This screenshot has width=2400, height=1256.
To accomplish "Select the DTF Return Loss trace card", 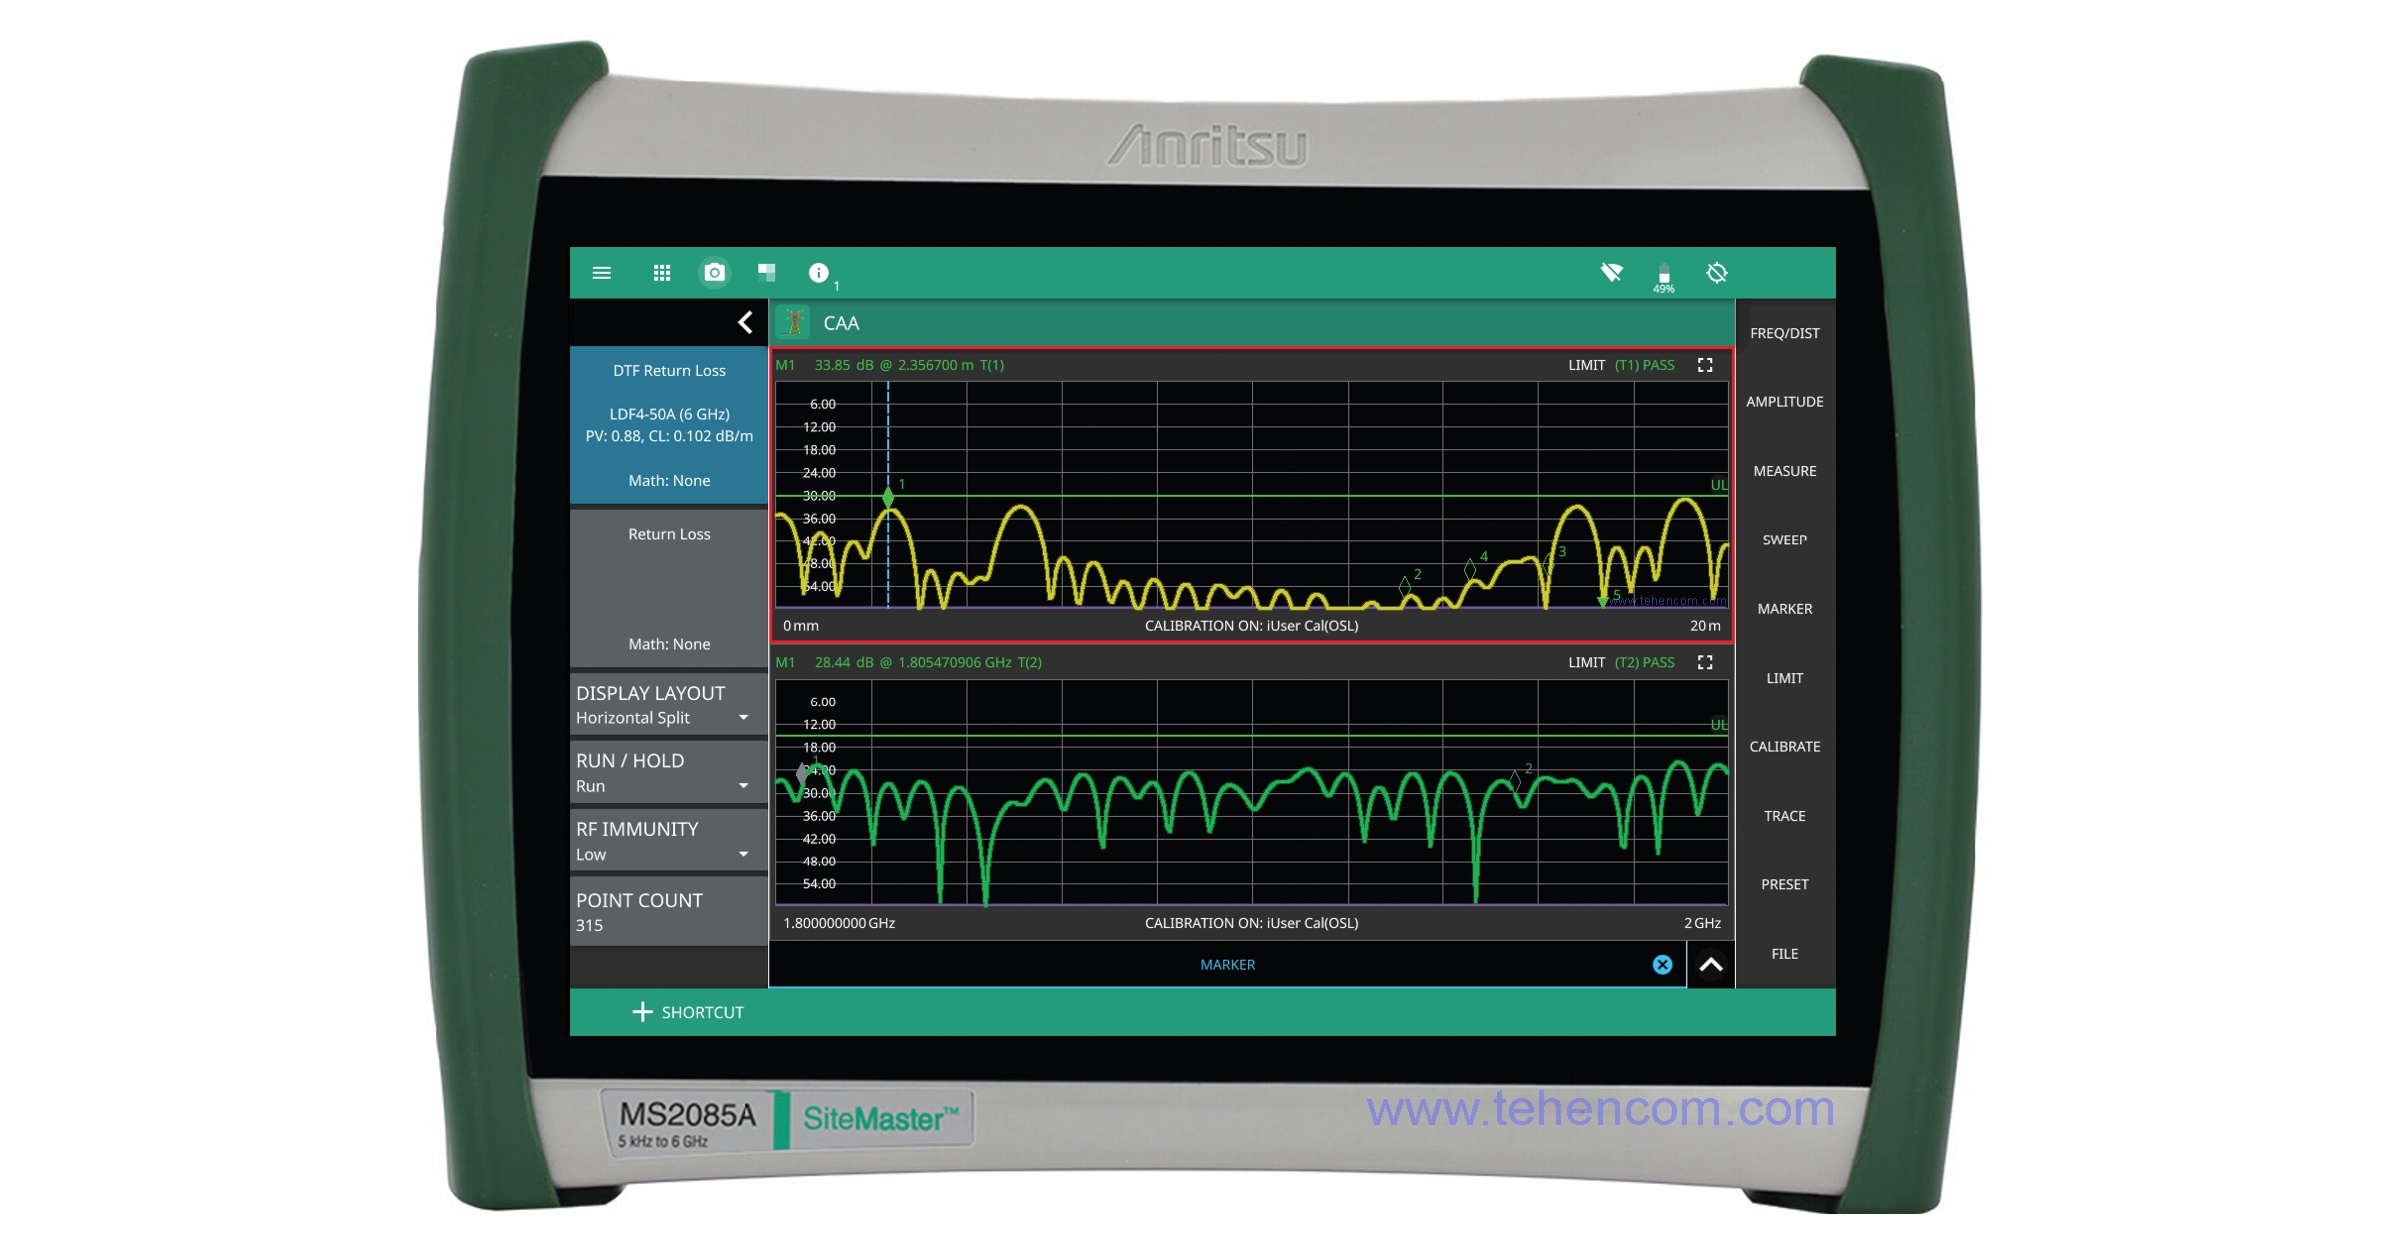I will point(668,425).
